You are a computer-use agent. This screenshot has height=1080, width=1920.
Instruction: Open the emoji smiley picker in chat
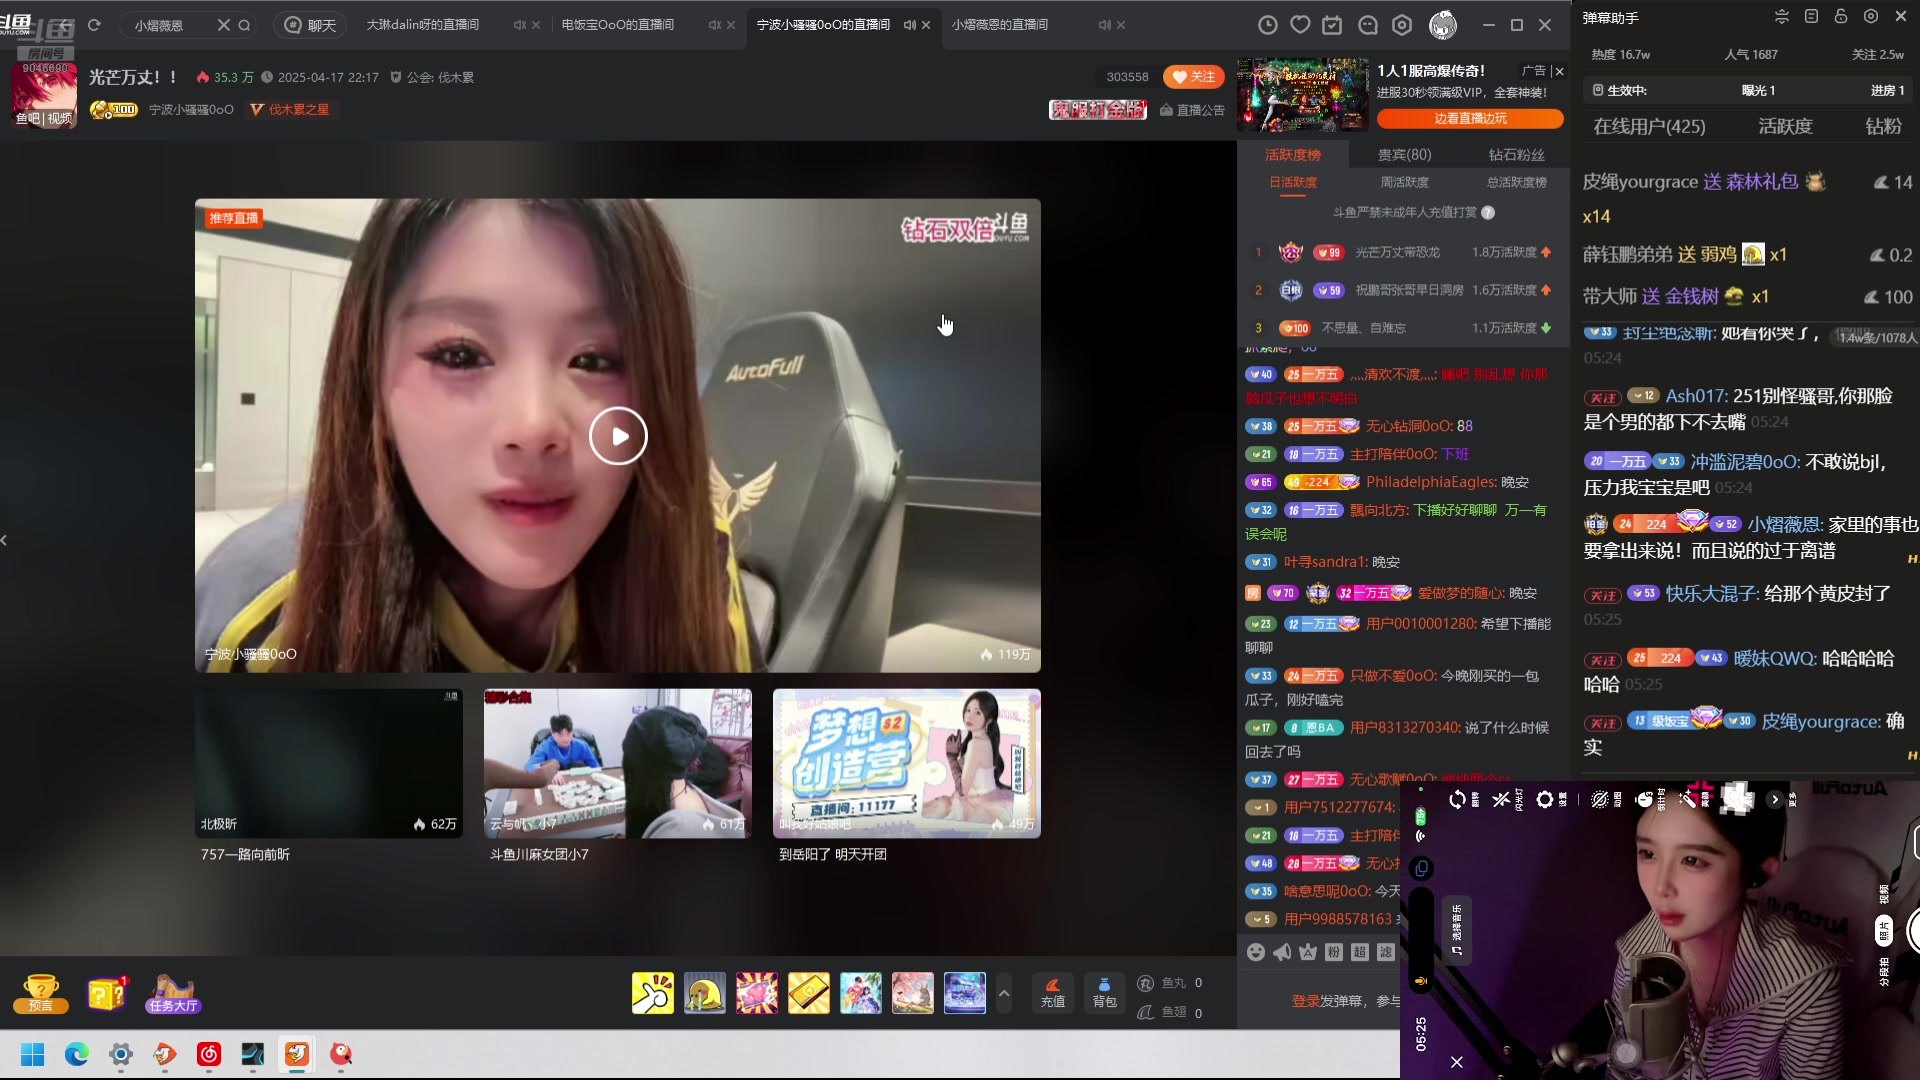pyautogui.click(x=1256, y=952)
